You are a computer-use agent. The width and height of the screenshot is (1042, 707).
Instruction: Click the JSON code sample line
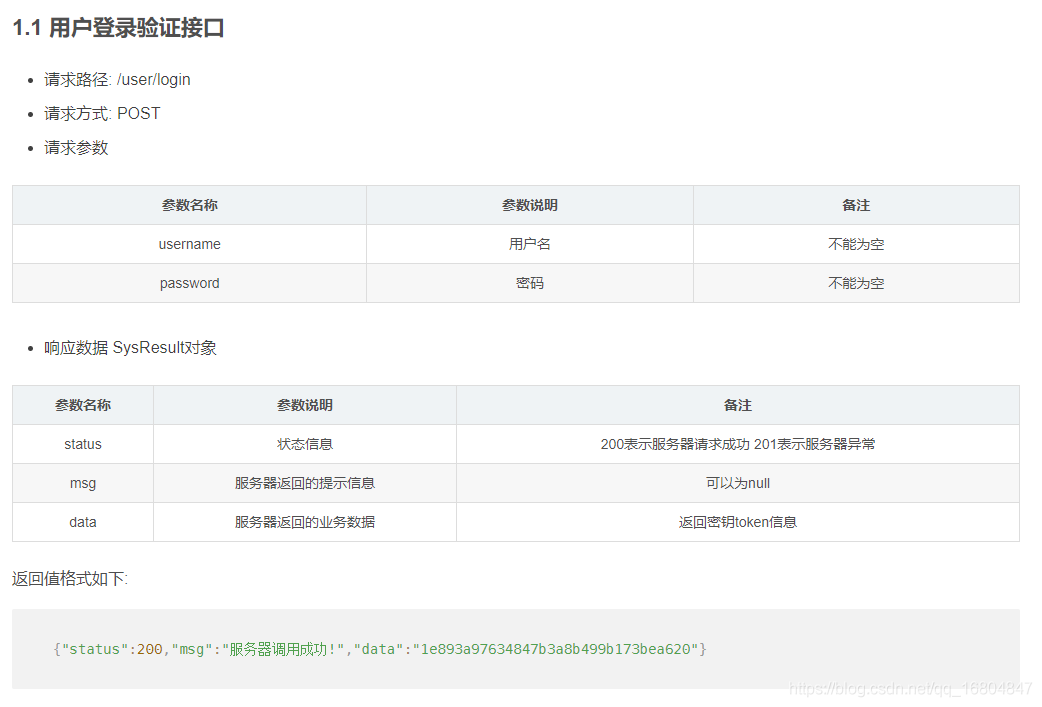(x=379, y=649)
